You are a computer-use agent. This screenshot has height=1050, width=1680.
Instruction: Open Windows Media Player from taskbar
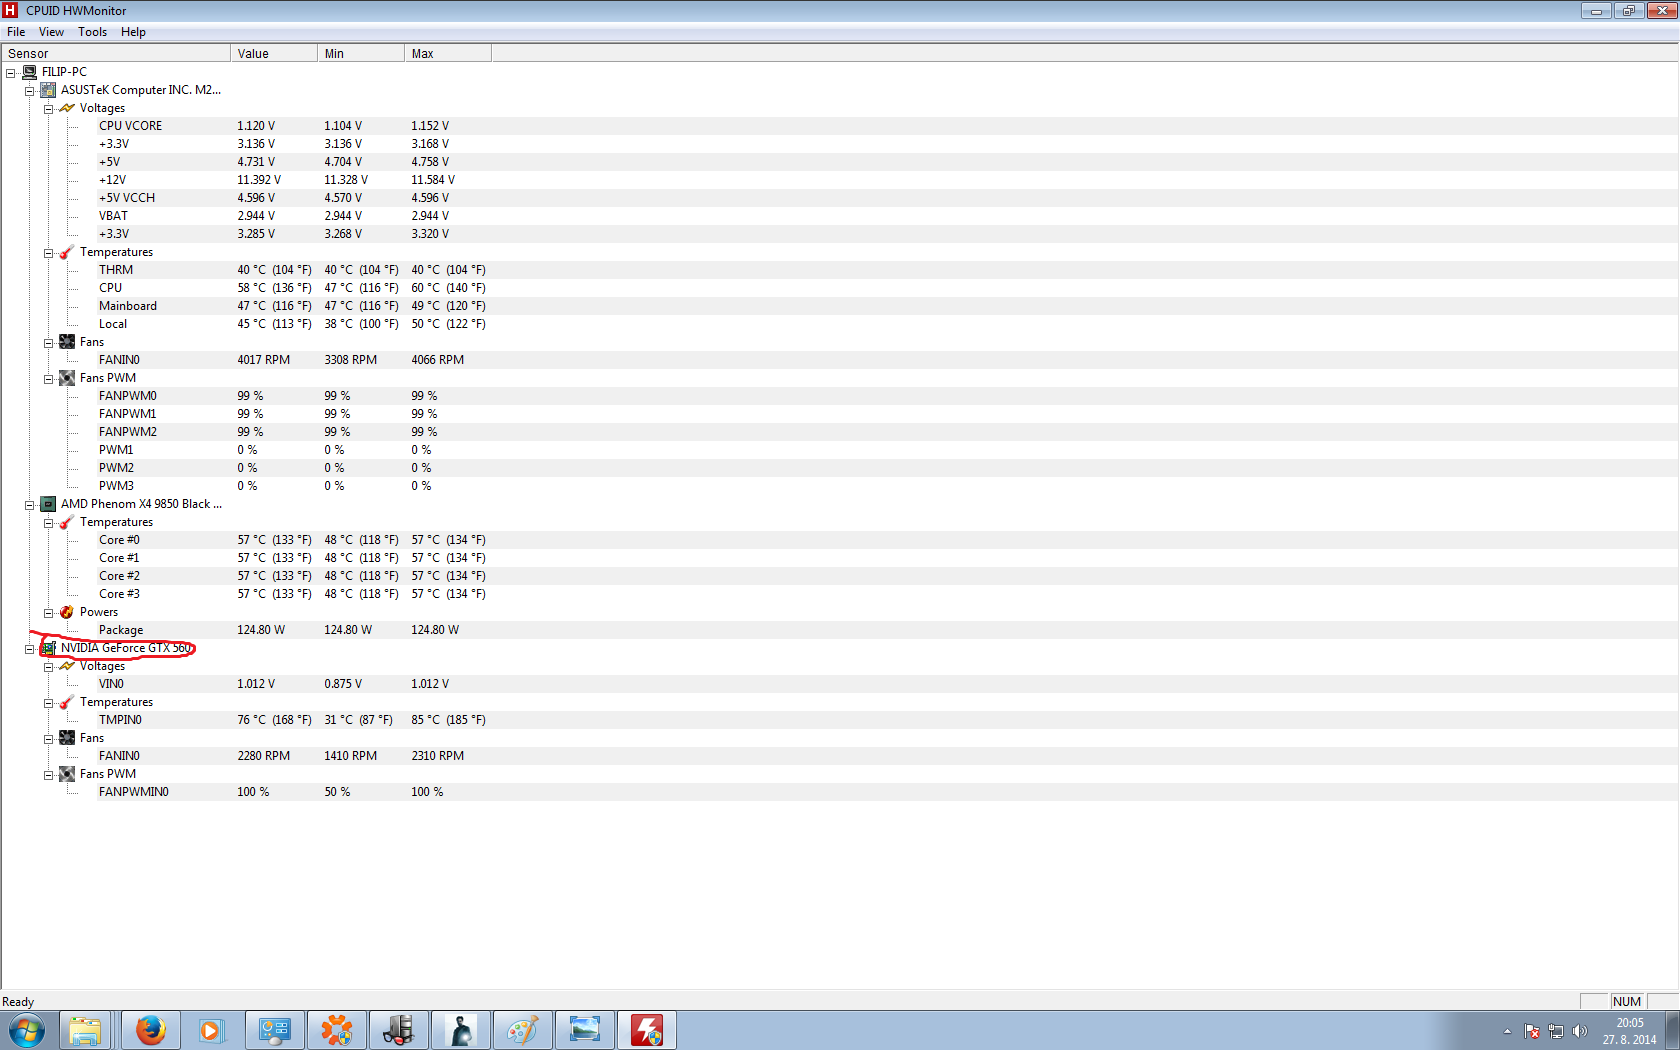[x=211, y=1030]
